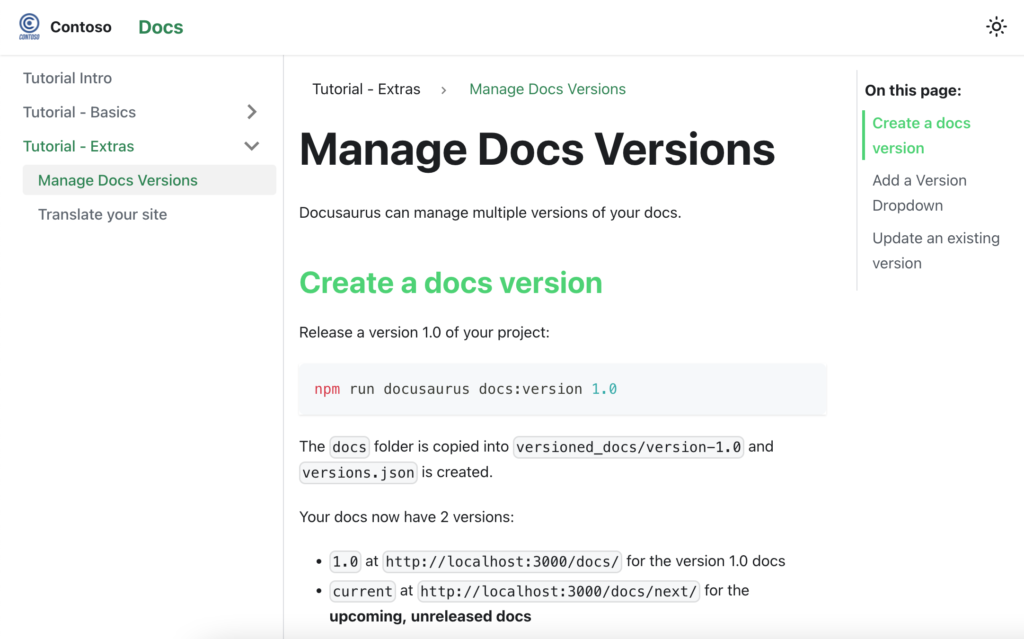Go to the Contoso site title
The image size is (1024, 639).
(x=81, y=27)
